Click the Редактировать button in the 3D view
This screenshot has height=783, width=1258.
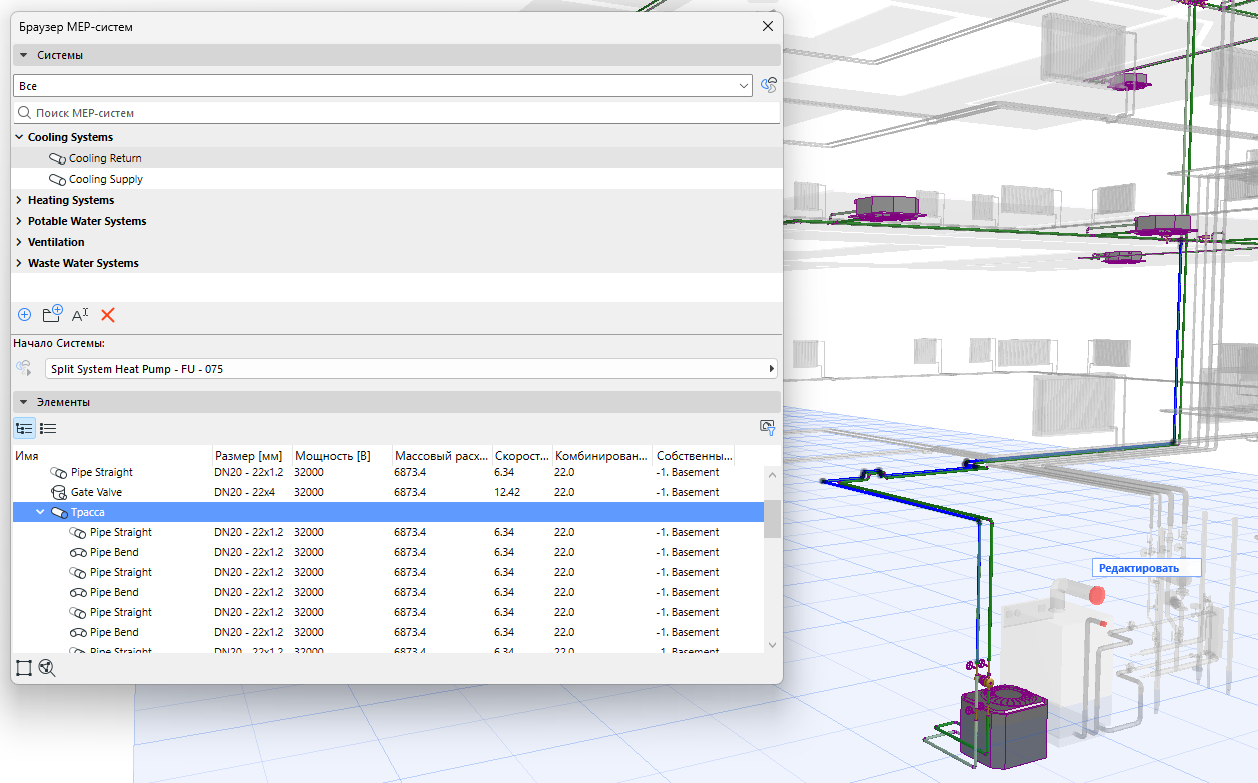tap(1139, 568)
